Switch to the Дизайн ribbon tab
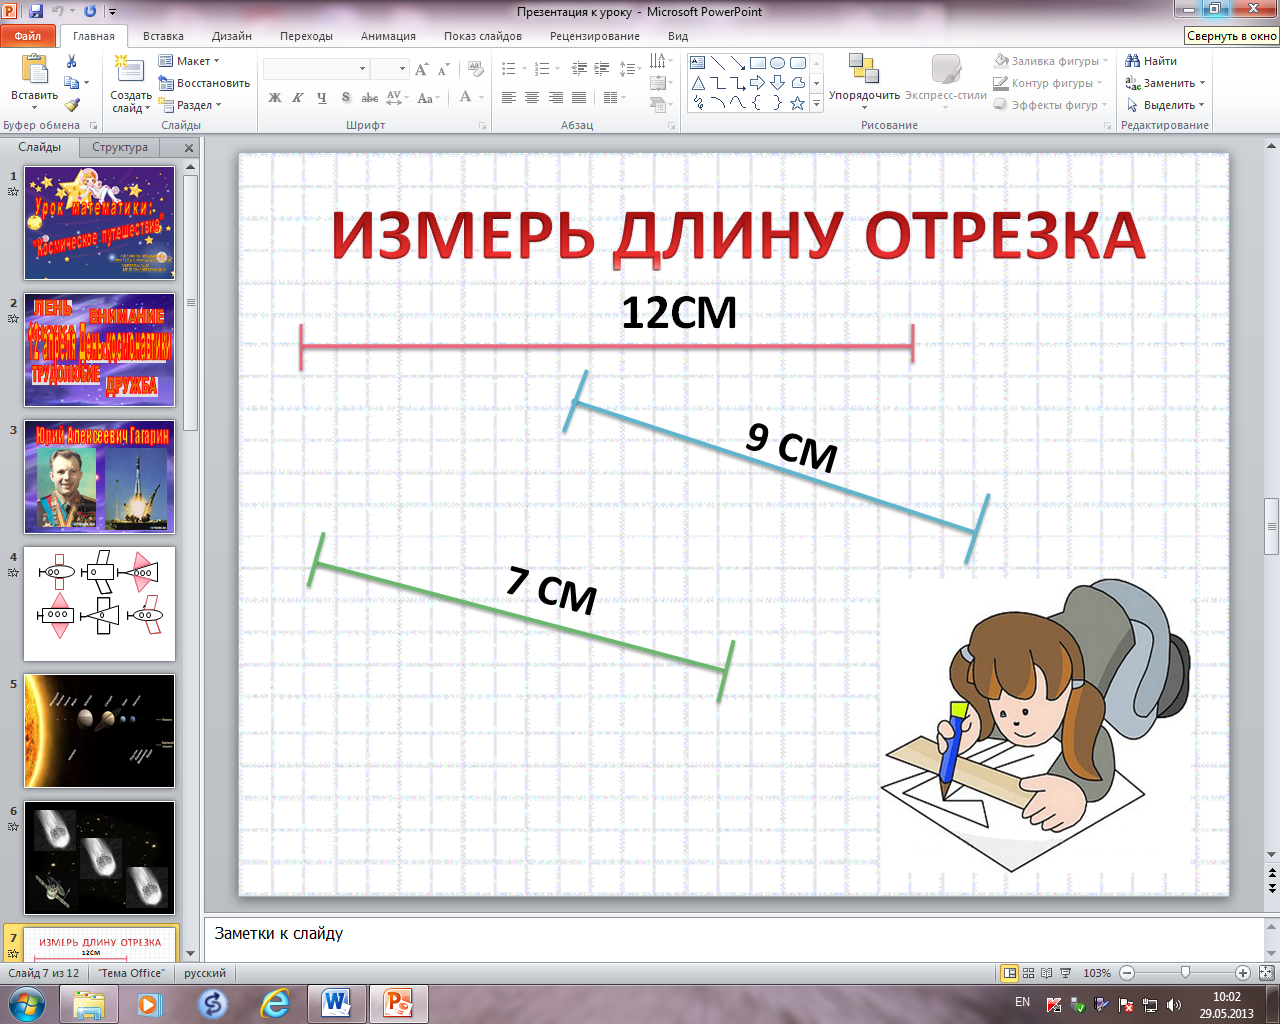The height and width of the screenshot is (1024, 1280). (x=232, y=36)
